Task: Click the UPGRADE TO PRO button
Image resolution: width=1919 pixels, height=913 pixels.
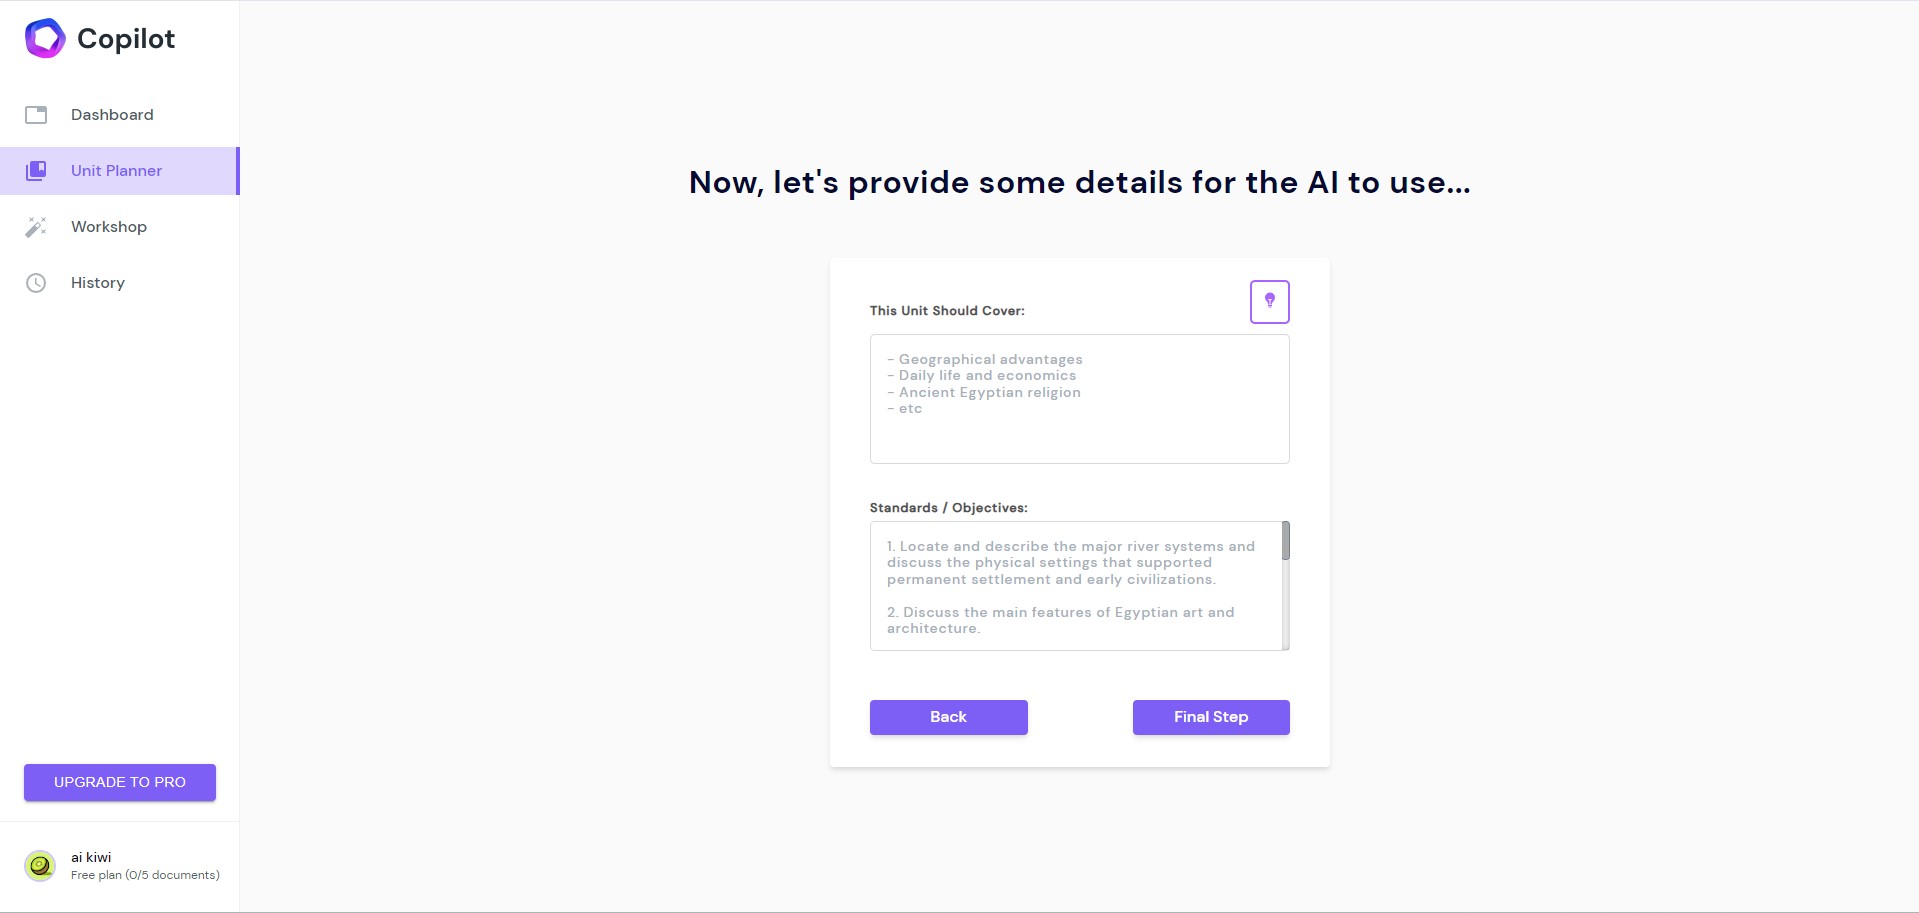Action: click(120, 782)
